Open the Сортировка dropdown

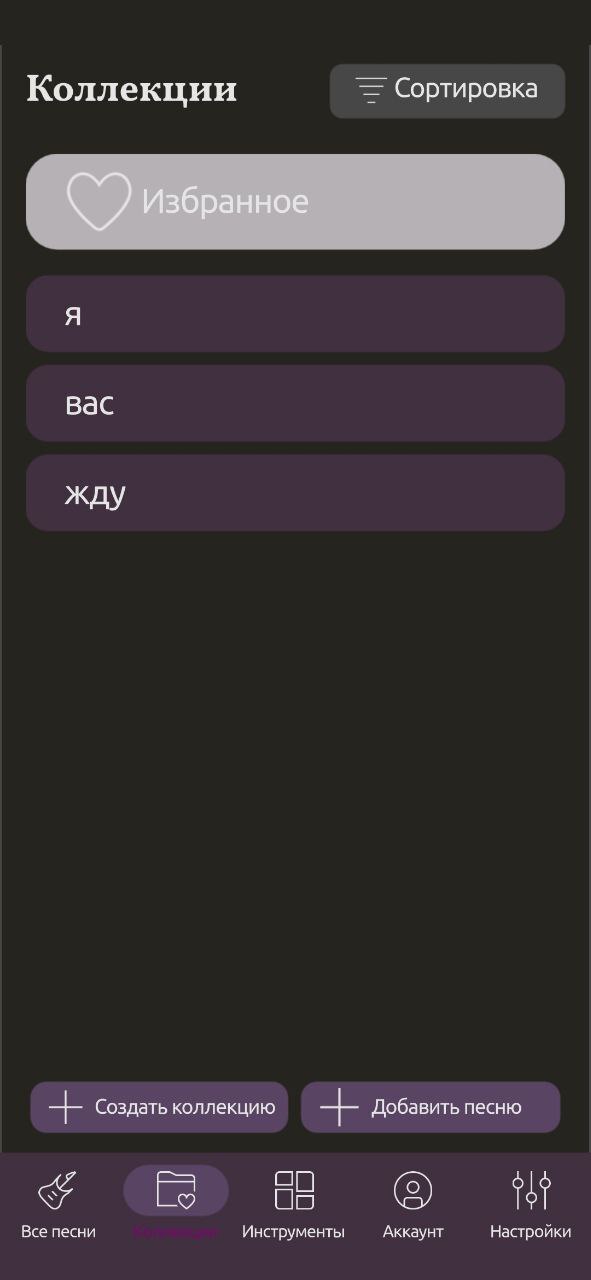pos(448,91)
